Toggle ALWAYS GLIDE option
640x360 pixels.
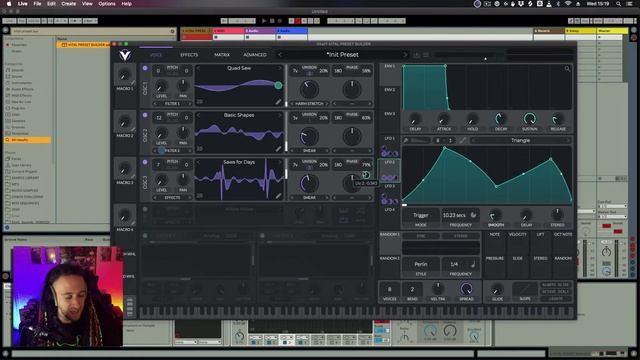point(556,285)
